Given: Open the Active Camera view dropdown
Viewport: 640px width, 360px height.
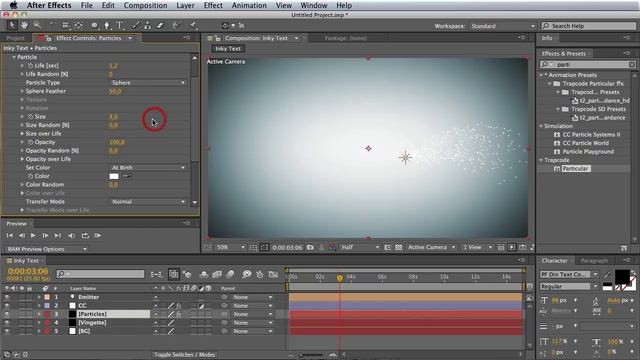Looking at the screenshot, I should pyautogui.click(x=431, y=247).
